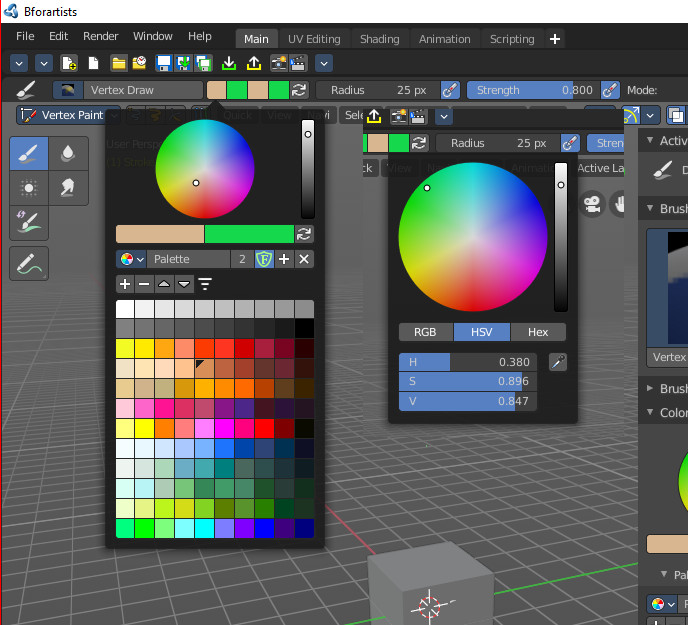Toggle pressure sensitivity for Strength
This screenshot has width=688, height=625.
(610, 90)
